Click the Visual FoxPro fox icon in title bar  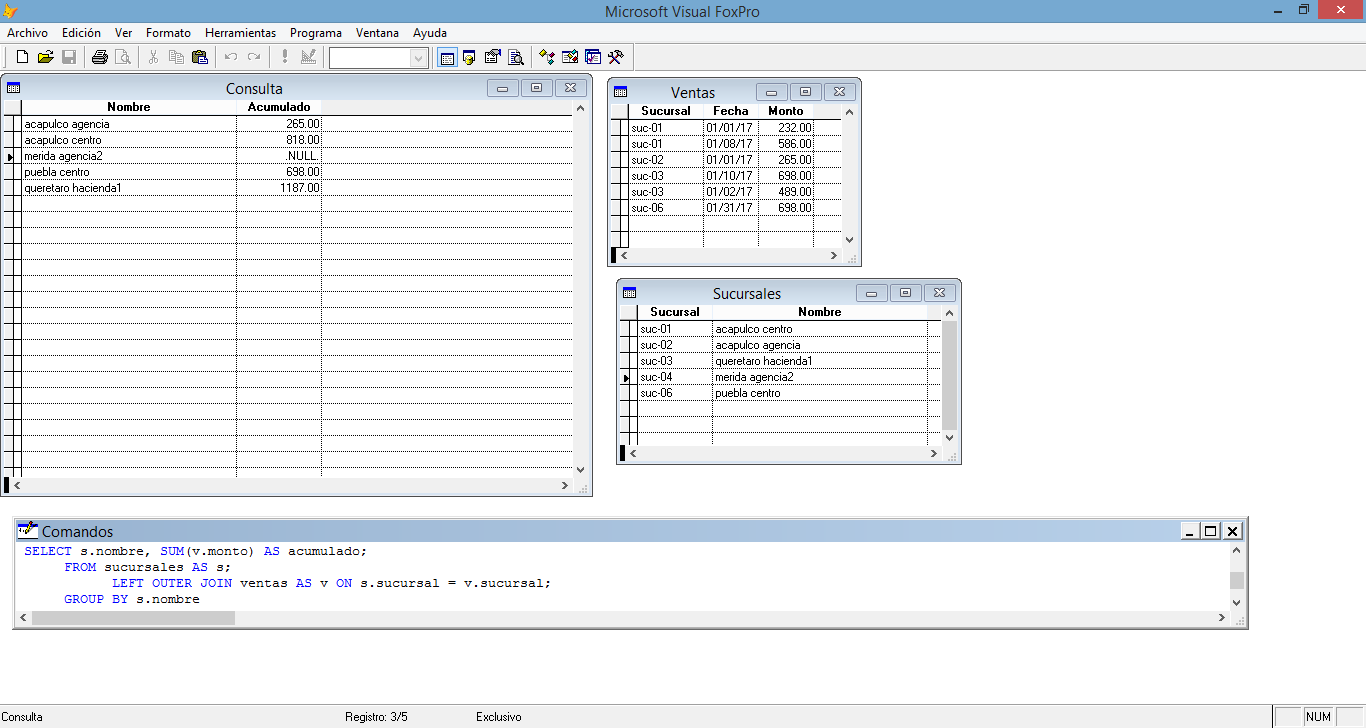[10, 11]
